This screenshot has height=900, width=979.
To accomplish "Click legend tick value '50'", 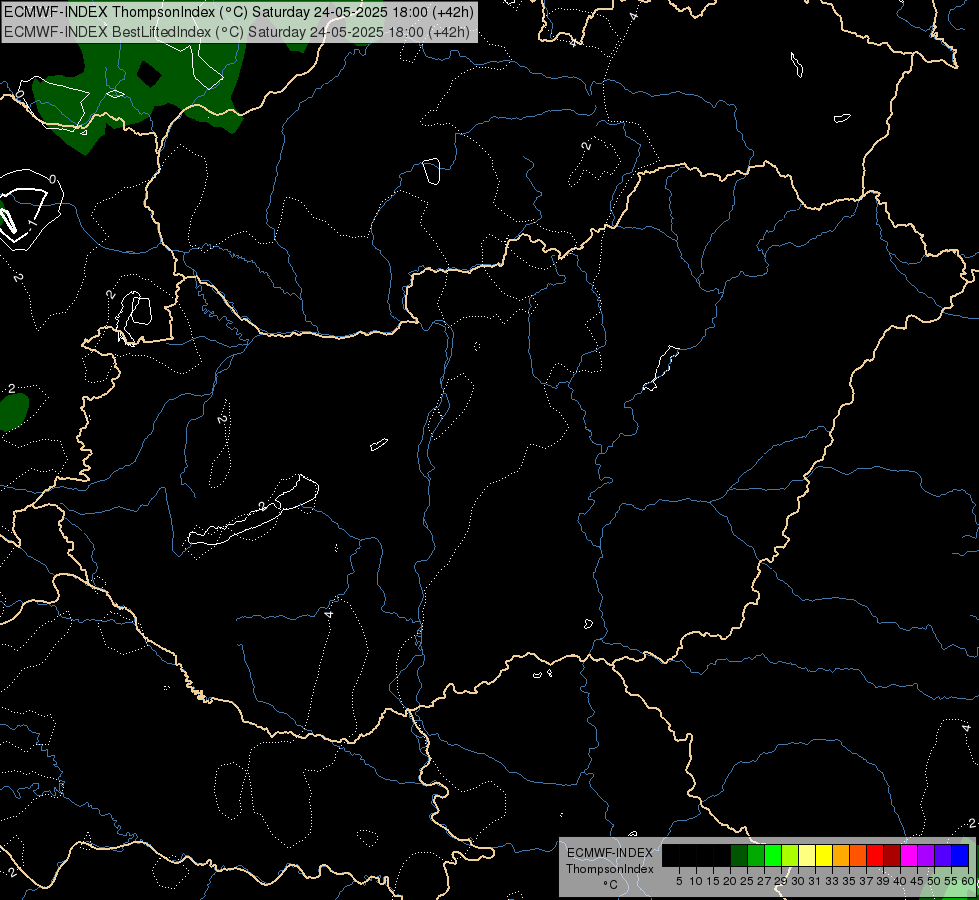I will [x=935, y=881].
